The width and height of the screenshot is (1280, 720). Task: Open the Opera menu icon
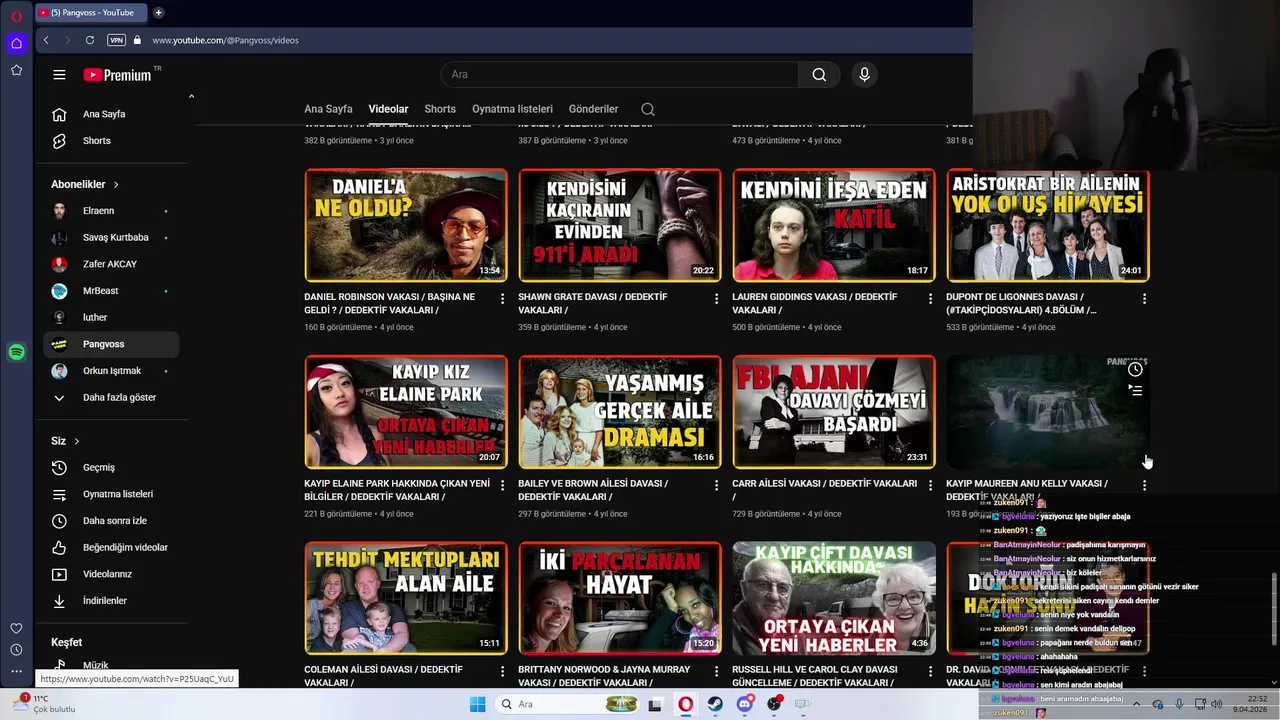[x=16, y=16]
